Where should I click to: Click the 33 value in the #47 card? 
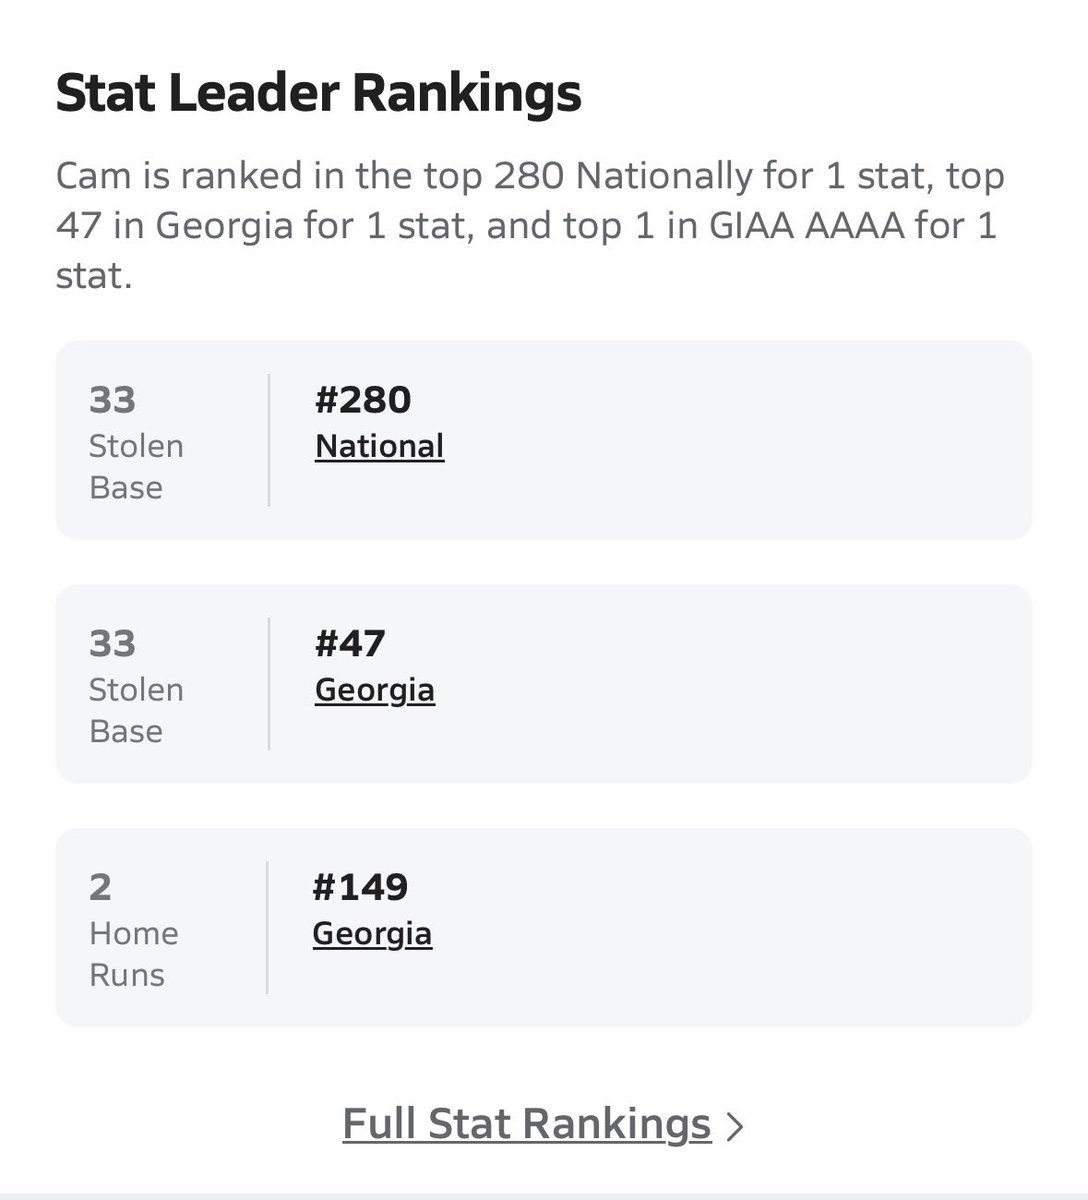(112, 643)
